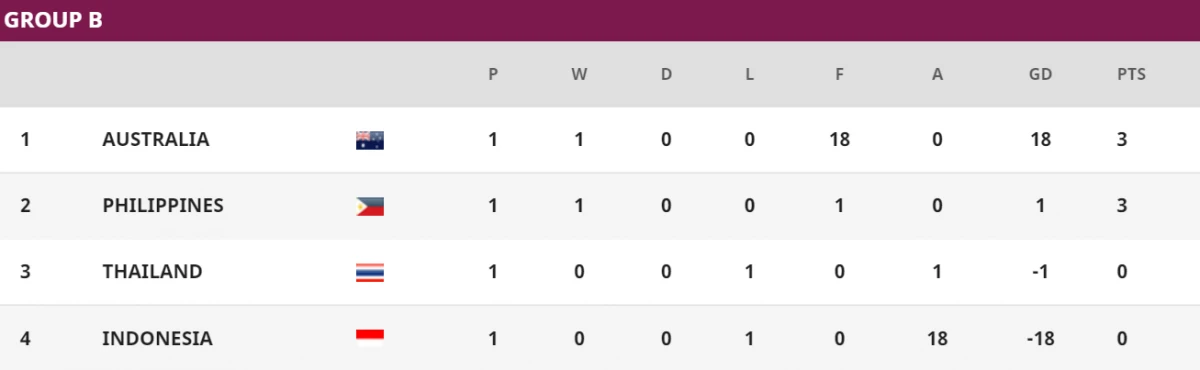
Task: Click the F column header
Action: (839, 74)
